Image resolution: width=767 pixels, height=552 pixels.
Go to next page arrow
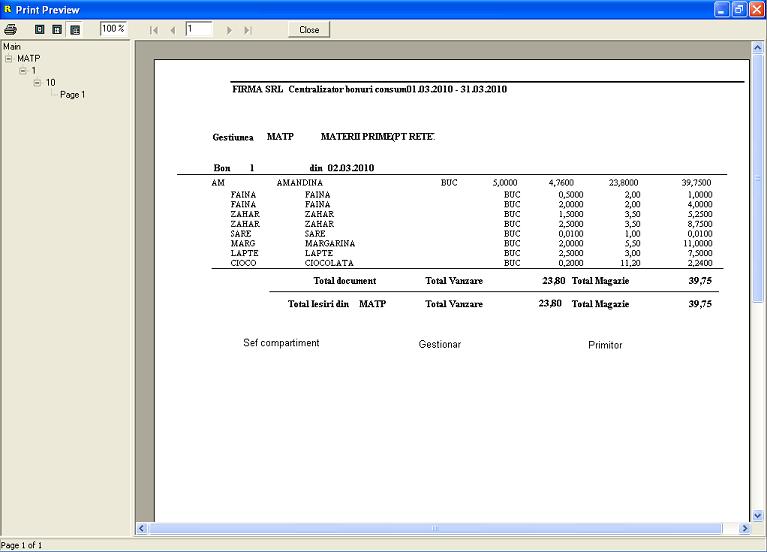pos(230,30)
